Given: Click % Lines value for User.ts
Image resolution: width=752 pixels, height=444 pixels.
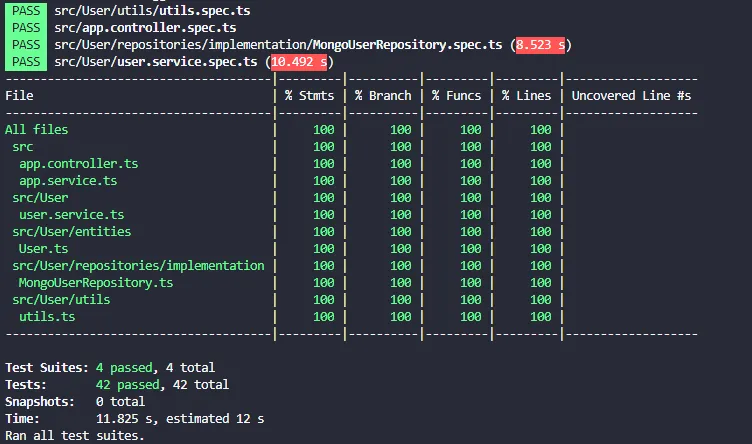Looking at the screenshot, I should [540, 249].
